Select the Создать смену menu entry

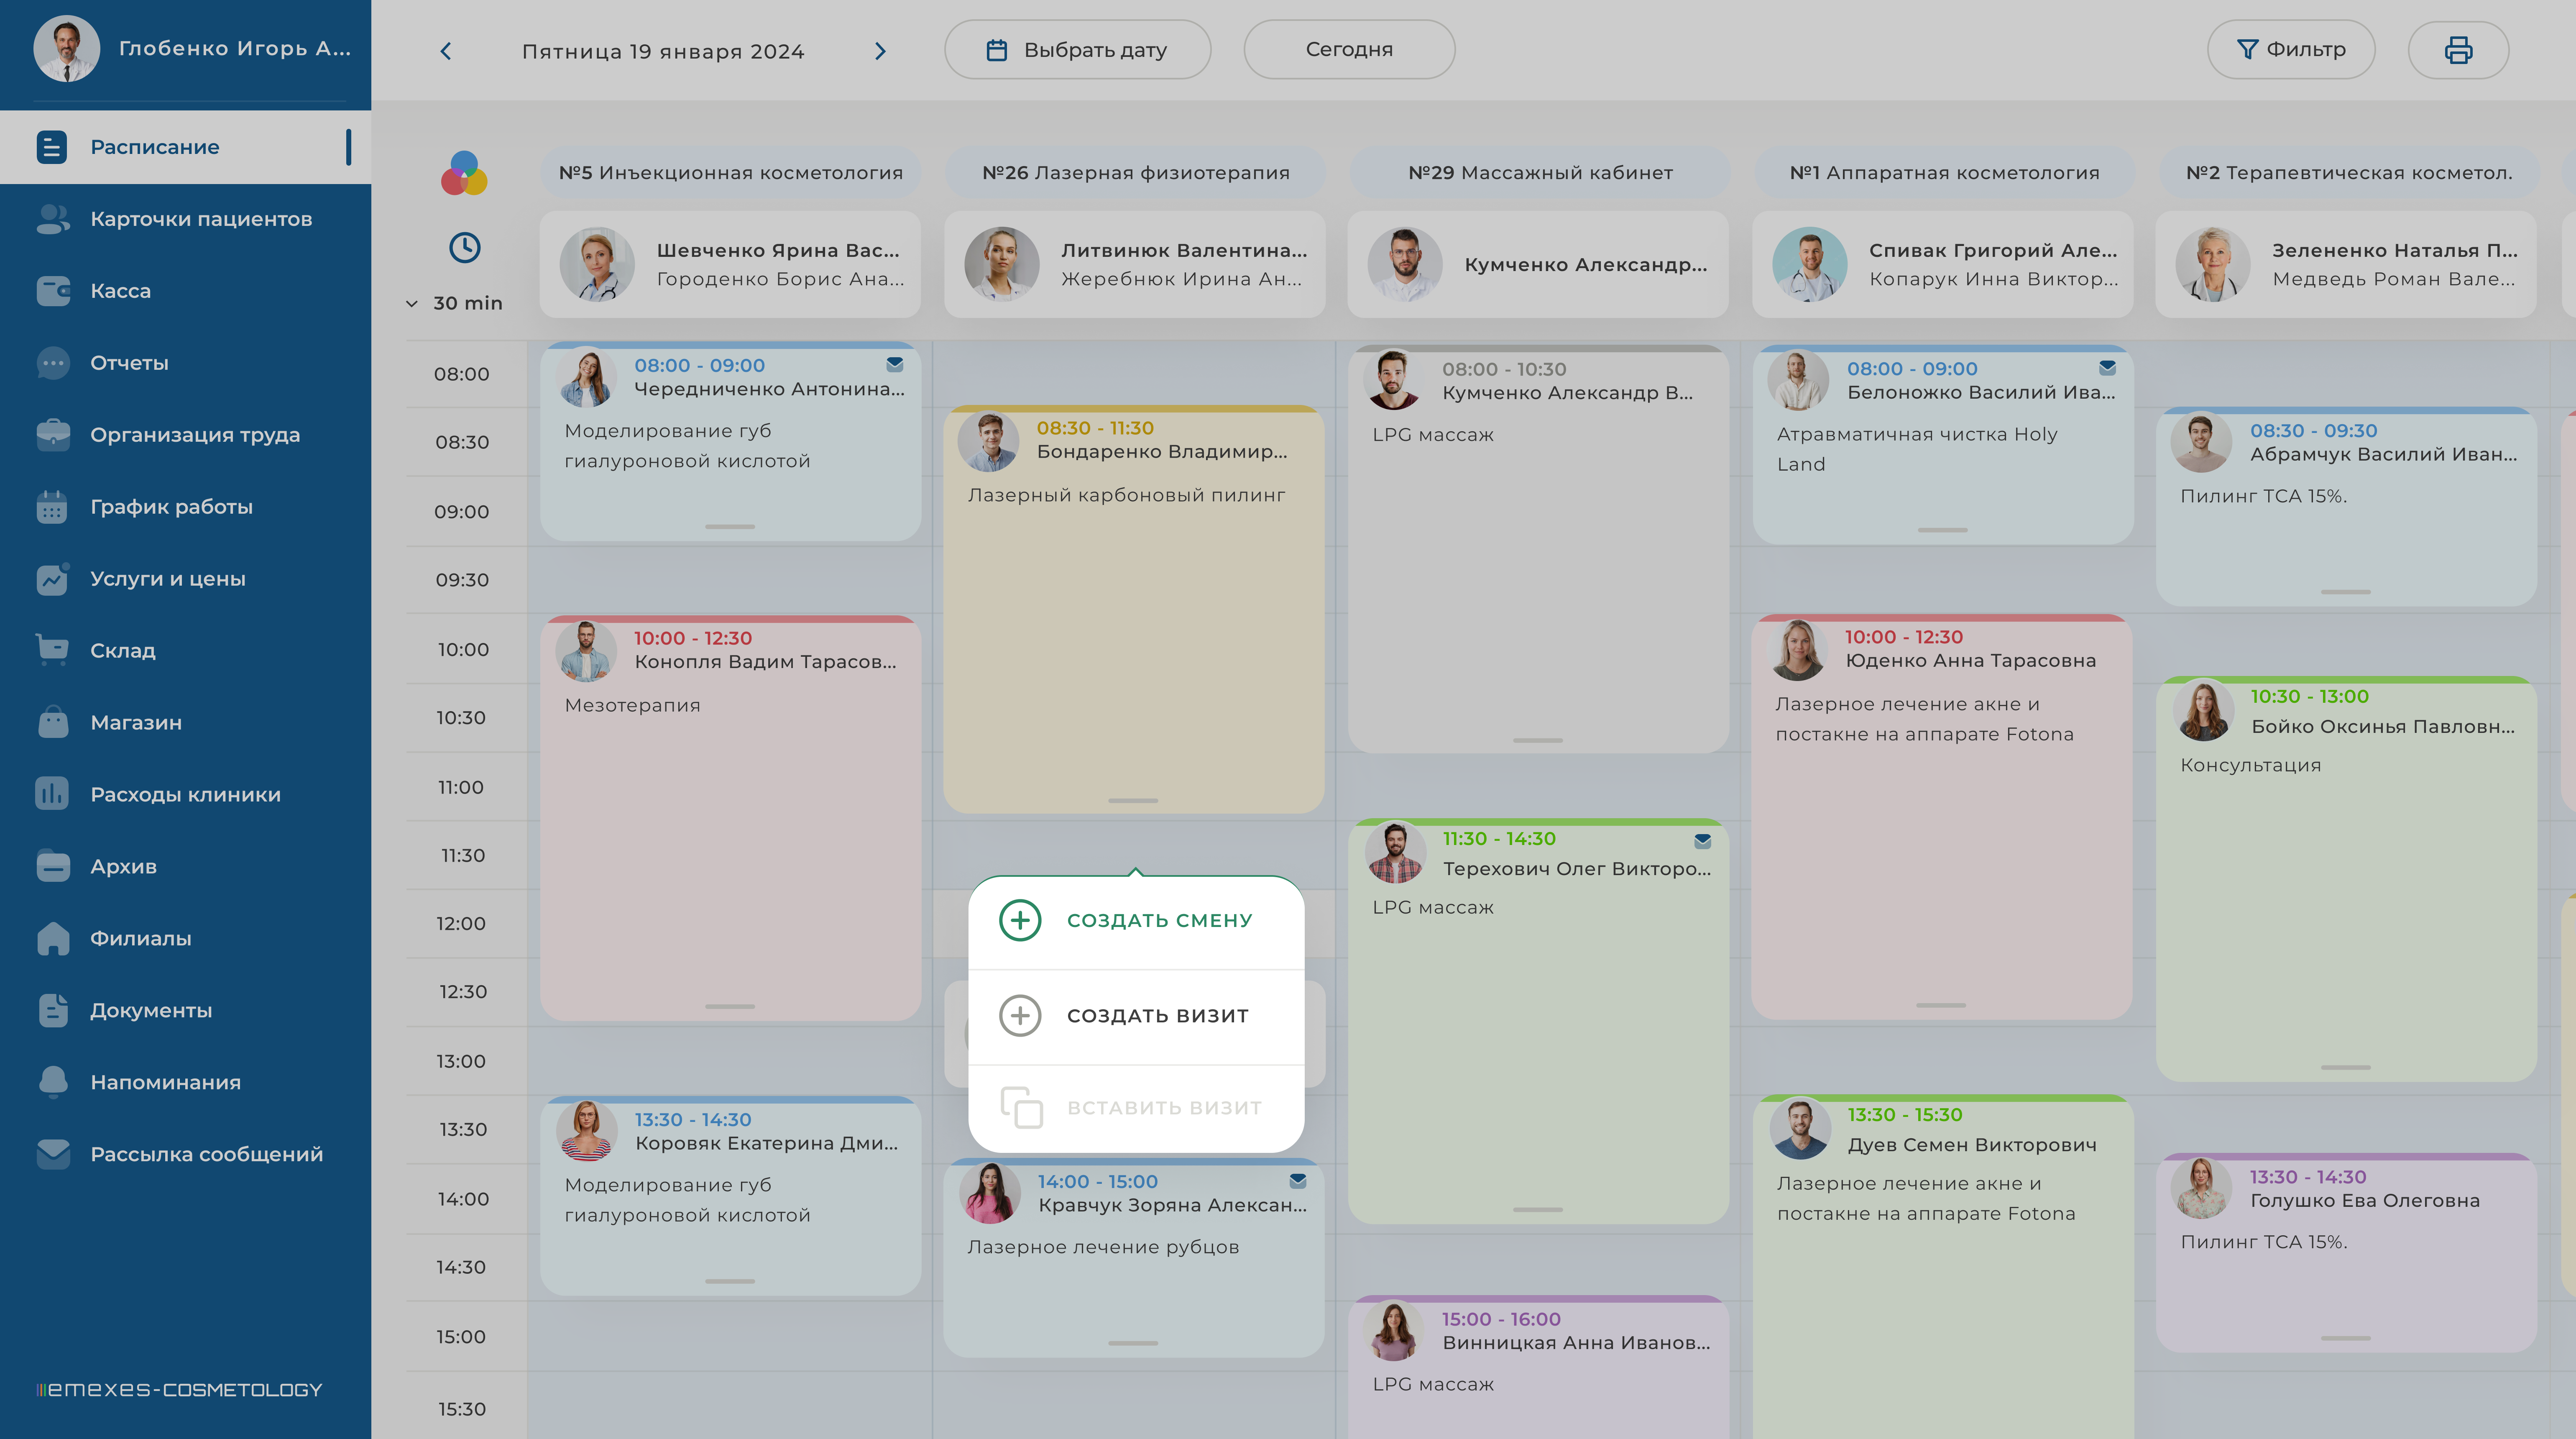pos(1136,921)
